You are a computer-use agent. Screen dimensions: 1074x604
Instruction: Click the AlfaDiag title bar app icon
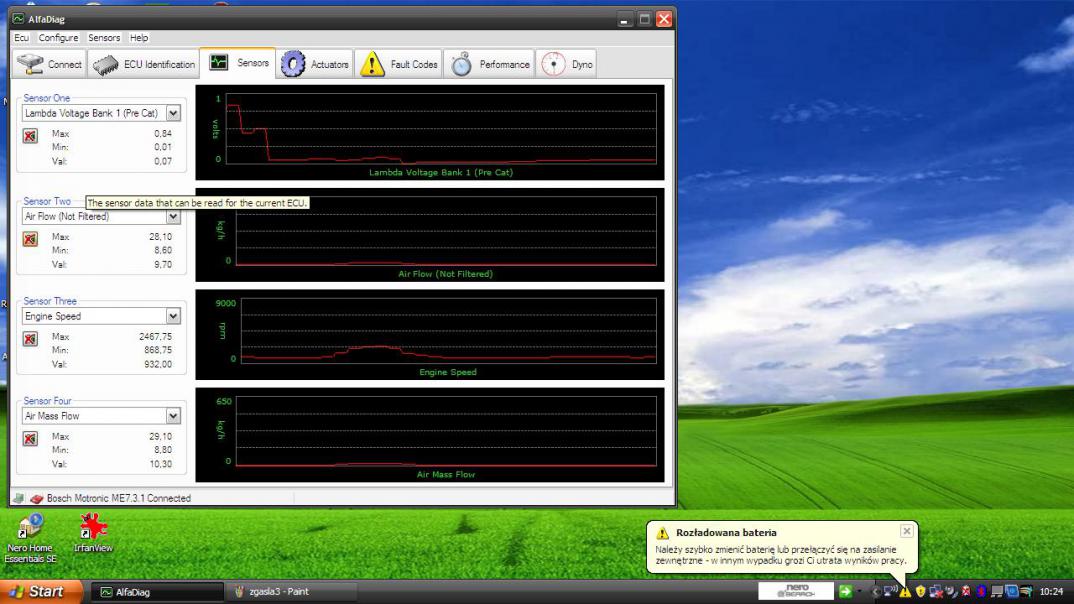[x=18, y=18]
